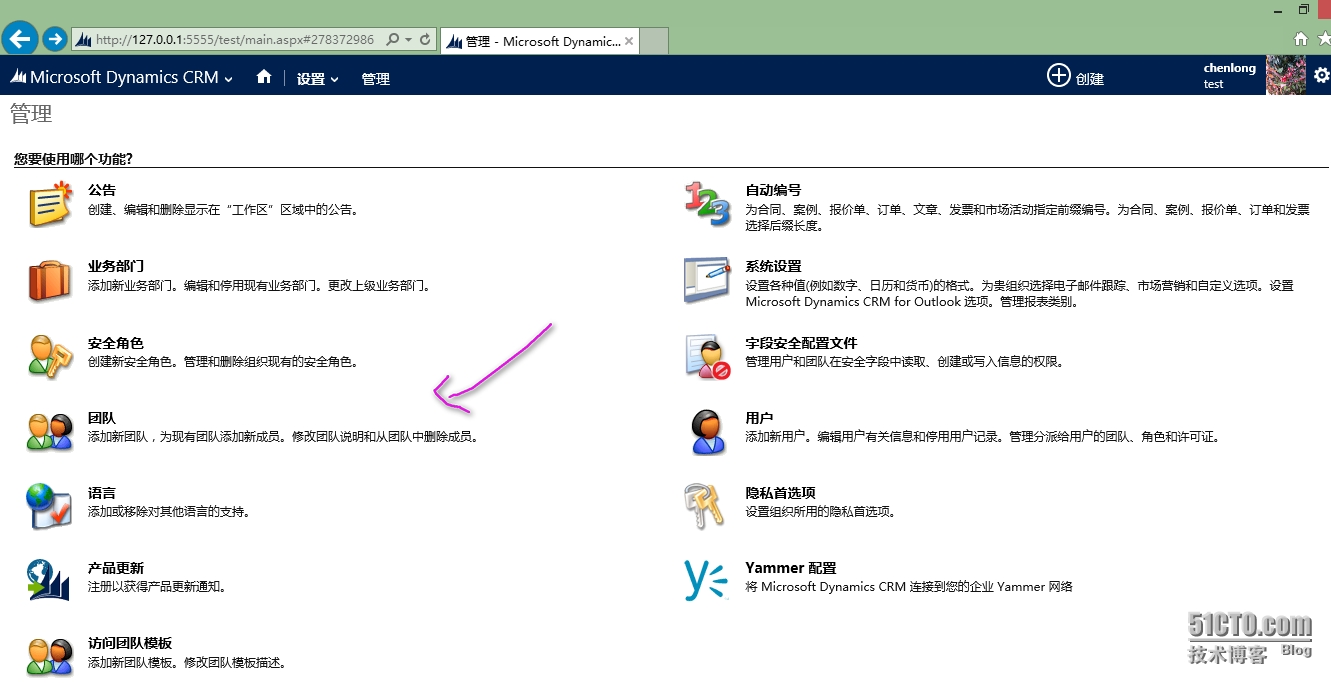This screenshot has height=683, width=1331.
Task: Open the 系统设置 link
Action: pos(773,266)
